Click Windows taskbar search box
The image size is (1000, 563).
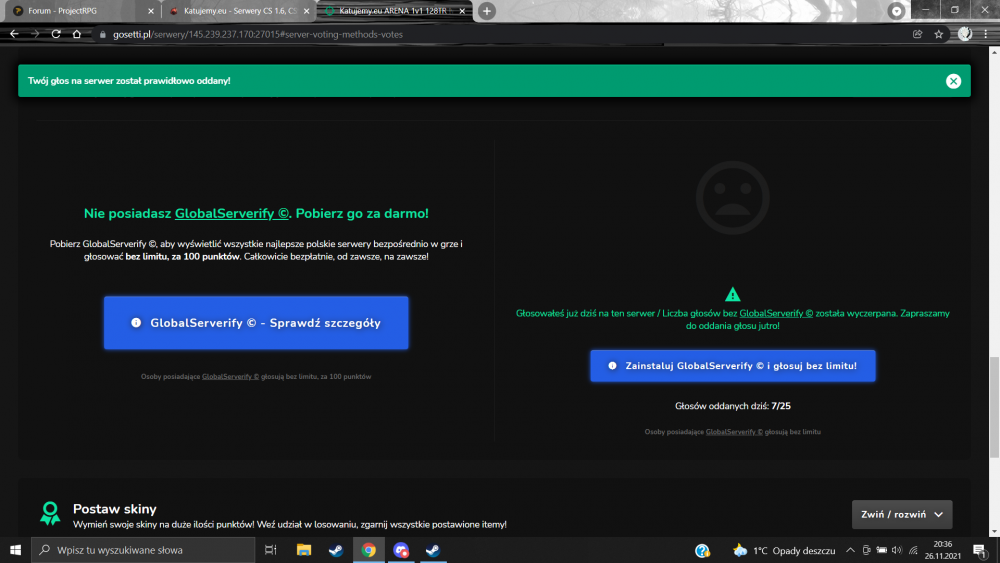tap(143, 550)
